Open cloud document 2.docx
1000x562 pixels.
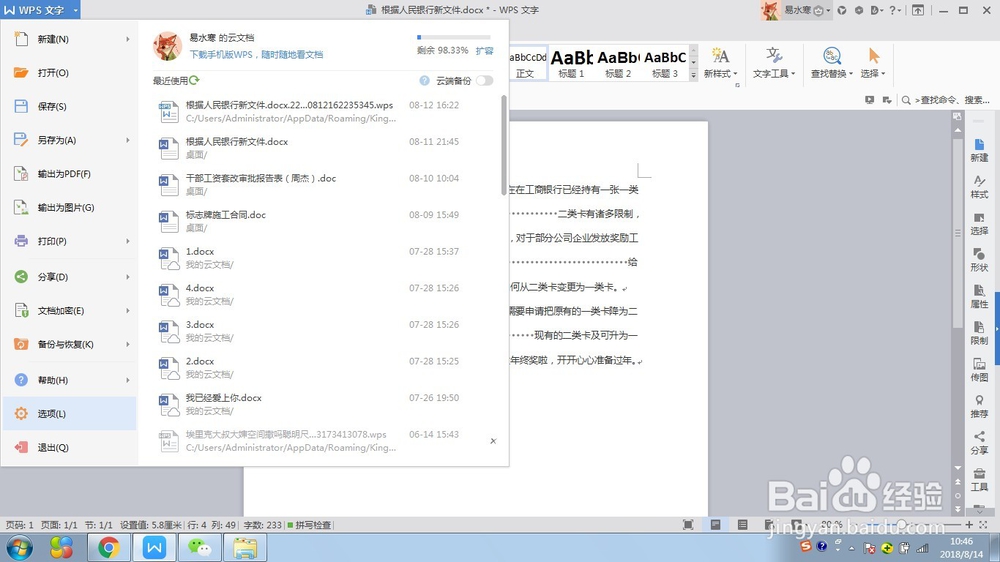click(325, 367)
